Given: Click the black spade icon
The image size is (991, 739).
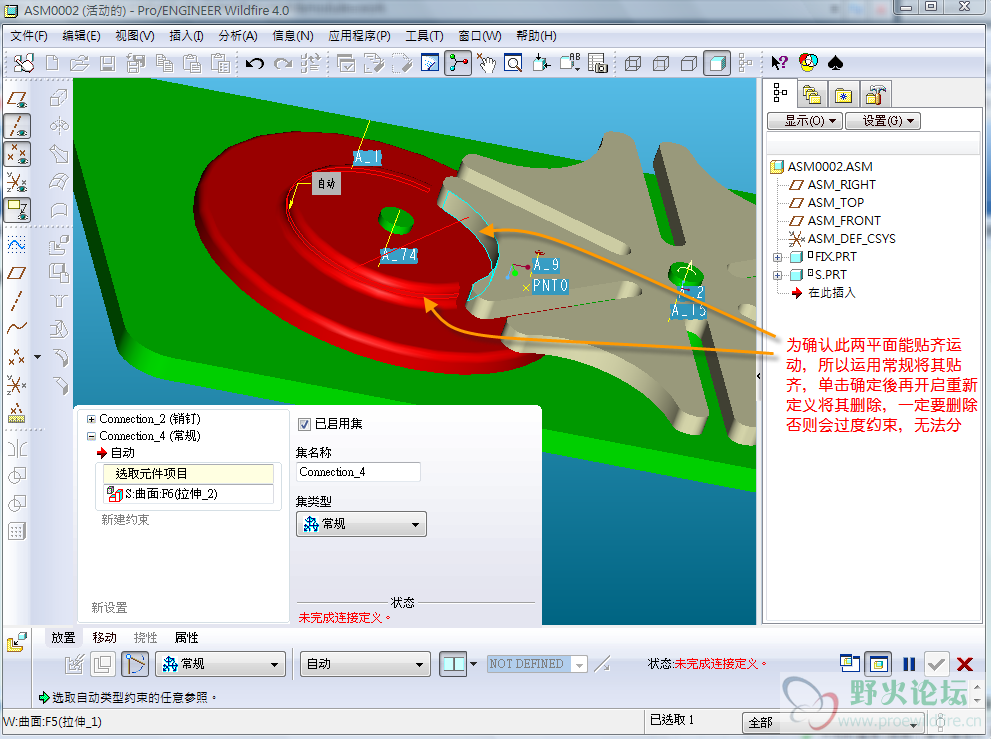Looking at the screenshot, I should tap(836, 63).
